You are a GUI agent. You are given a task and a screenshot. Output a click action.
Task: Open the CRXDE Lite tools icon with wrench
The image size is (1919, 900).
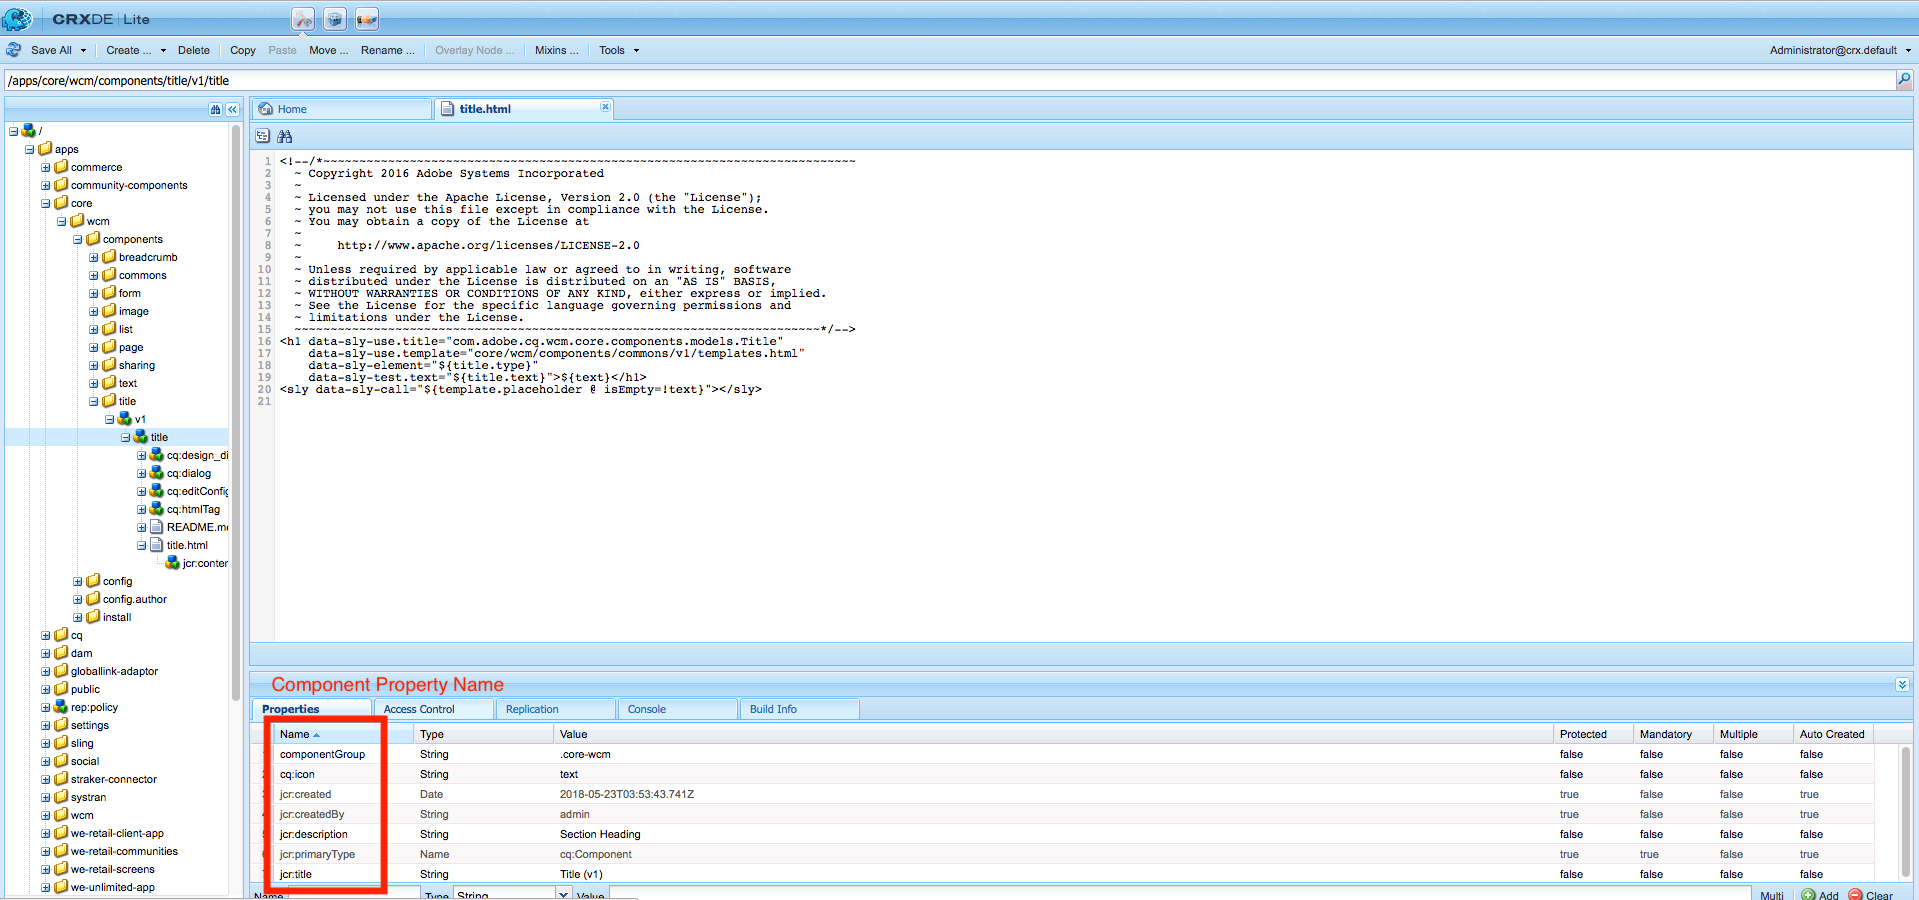pos(303,19)
